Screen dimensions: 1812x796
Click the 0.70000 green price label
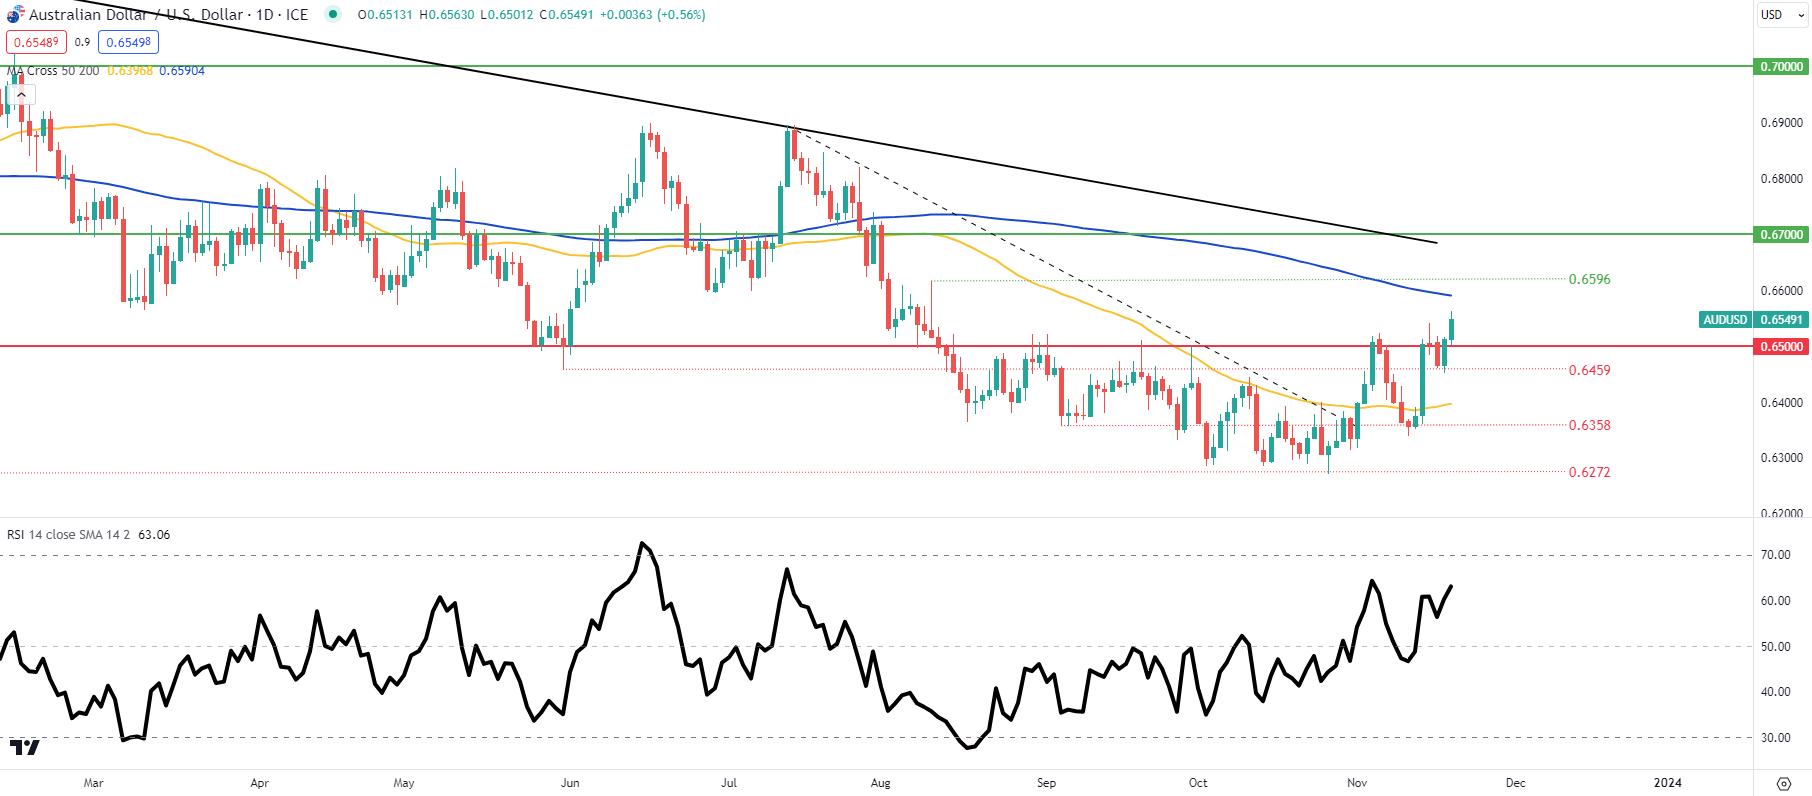click(1782, 67)
